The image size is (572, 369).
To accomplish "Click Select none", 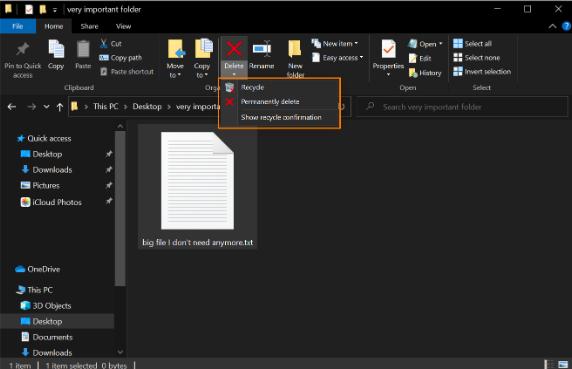I will pyautogui.click(x=476, y=58).
